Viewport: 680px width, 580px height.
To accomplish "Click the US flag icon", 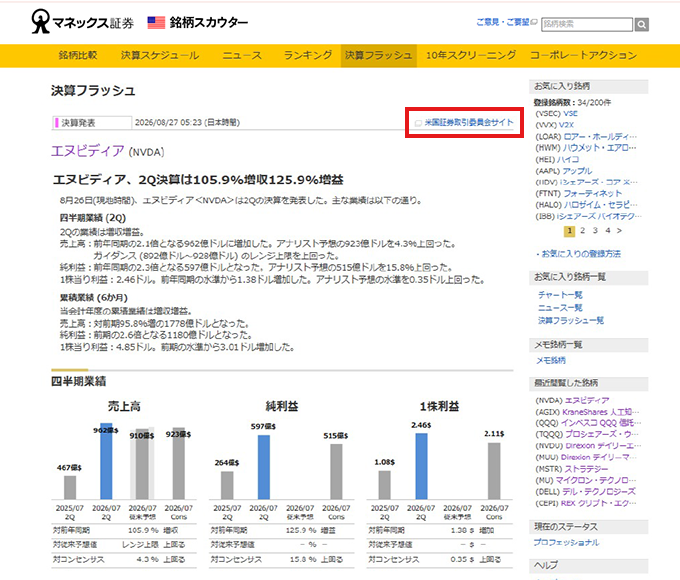I will click(x=156, y=23).
